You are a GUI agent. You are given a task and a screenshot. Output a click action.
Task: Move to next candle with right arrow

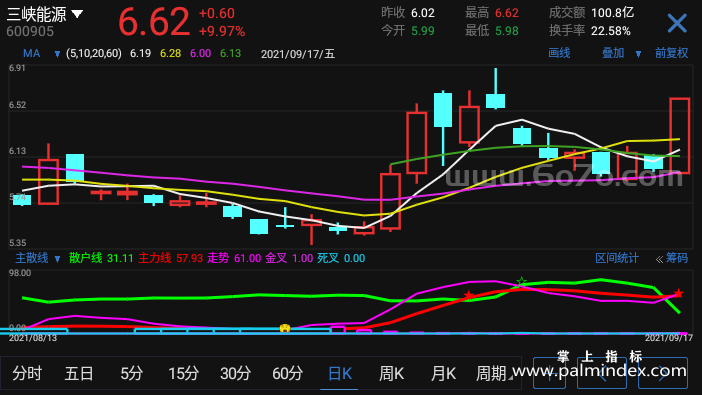pos(663,373)
